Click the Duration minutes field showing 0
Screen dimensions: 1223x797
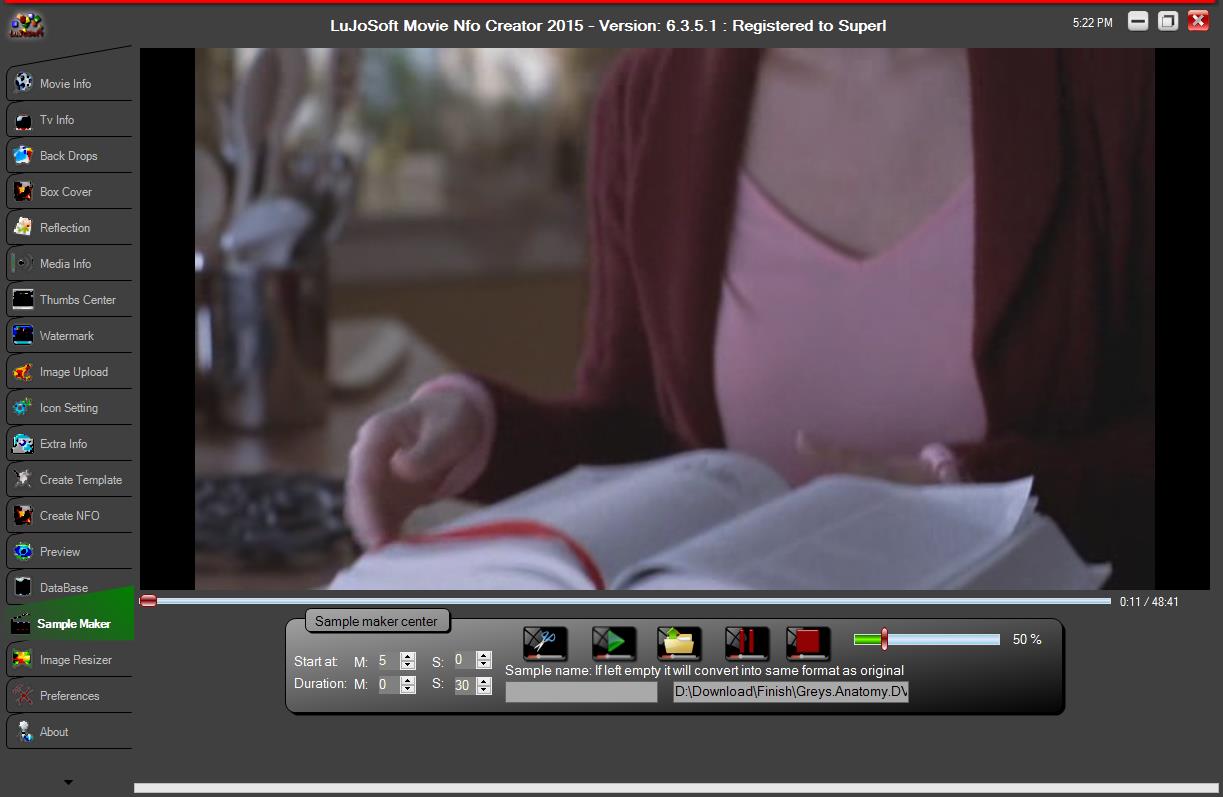click(388, 685)
